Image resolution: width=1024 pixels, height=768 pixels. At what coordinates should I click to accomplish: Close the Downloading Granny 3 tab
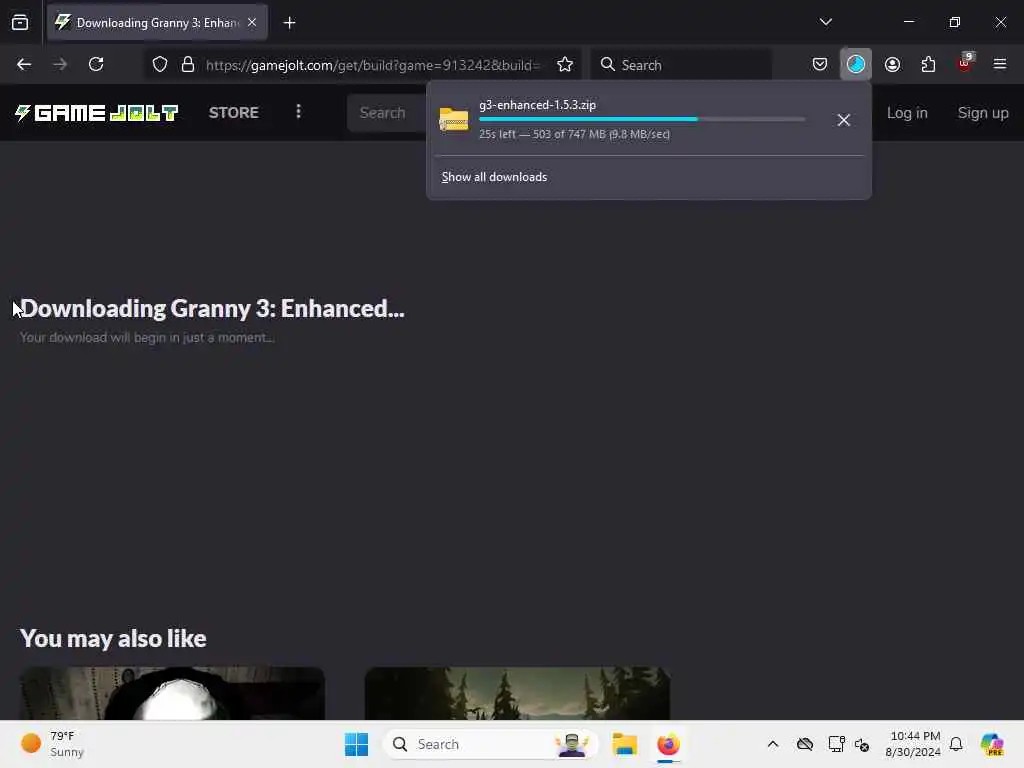click(251, 22)
